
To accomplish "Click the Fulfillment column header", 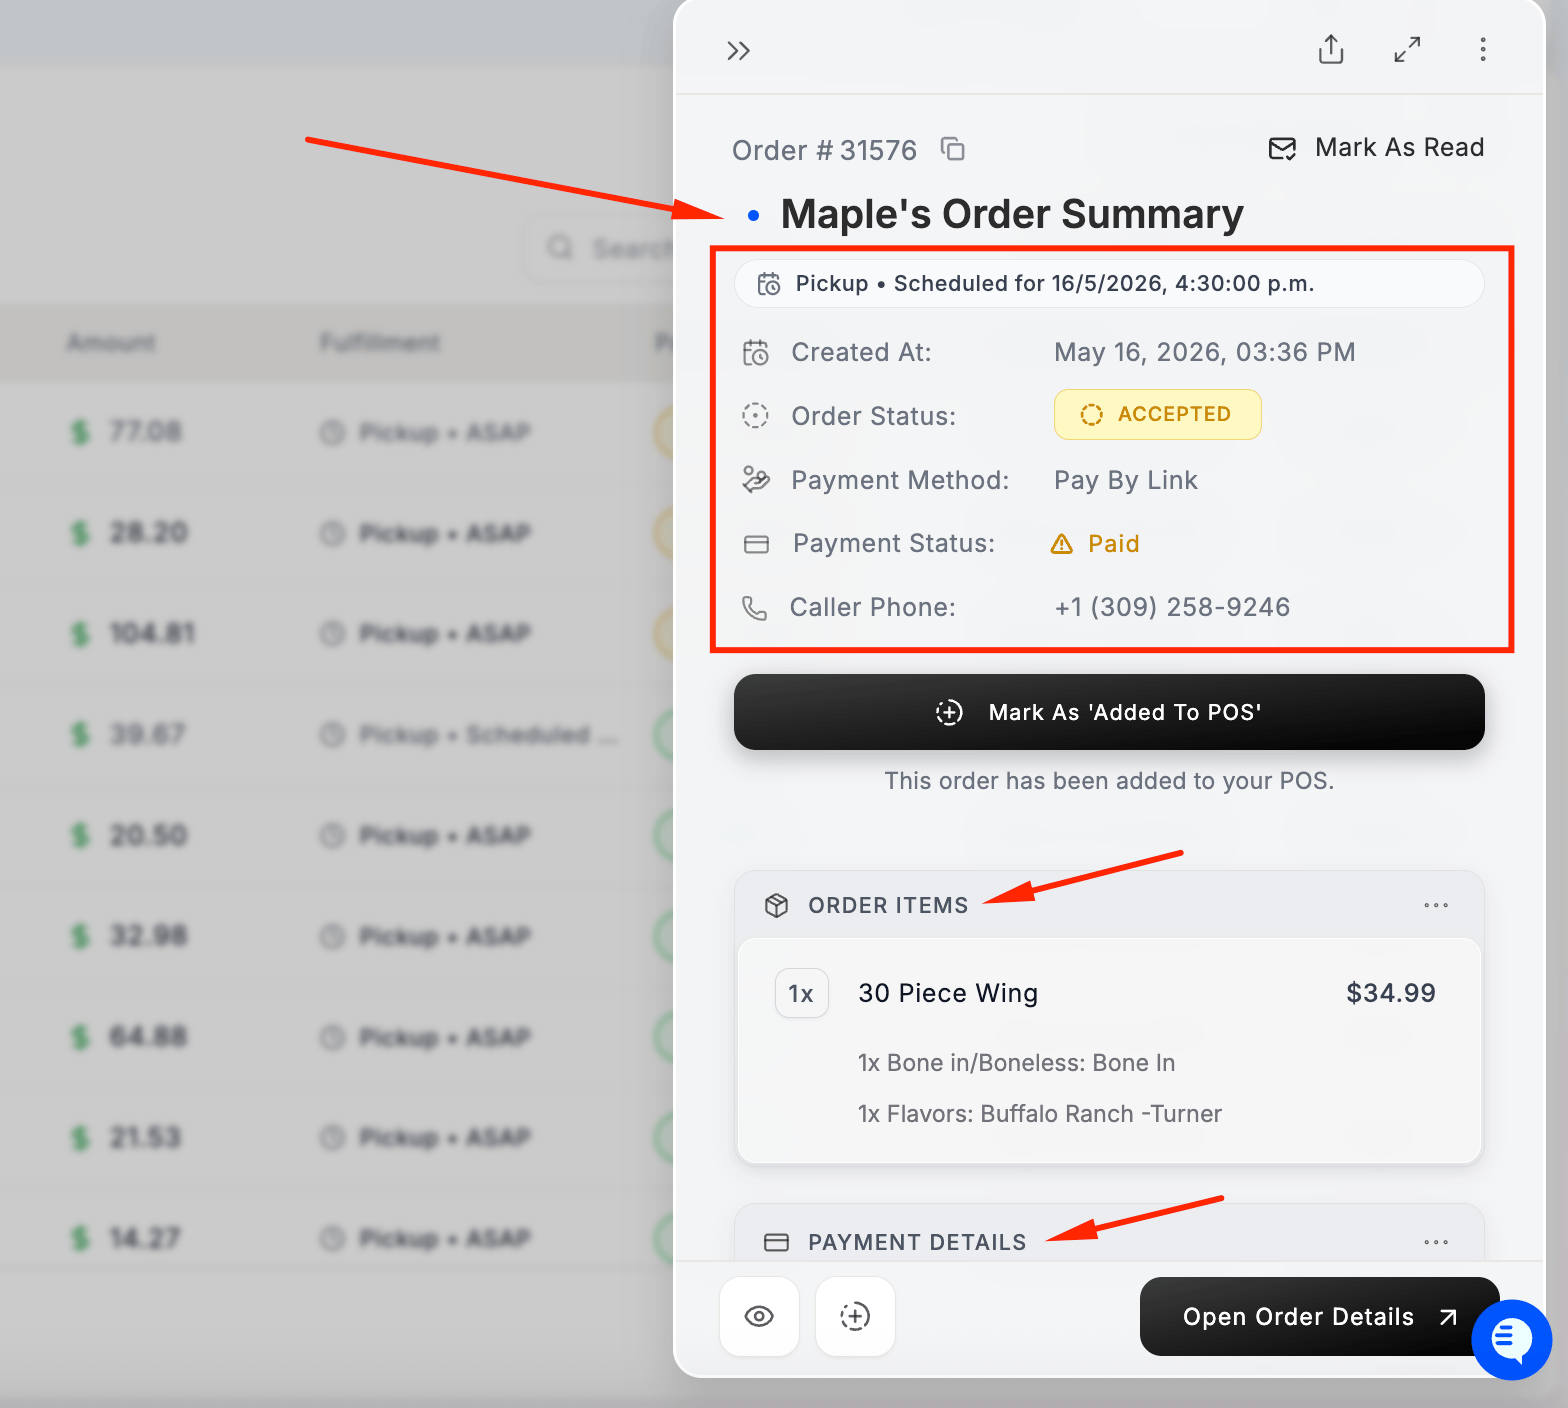I will pyautogui.click(x=380, y=343).
